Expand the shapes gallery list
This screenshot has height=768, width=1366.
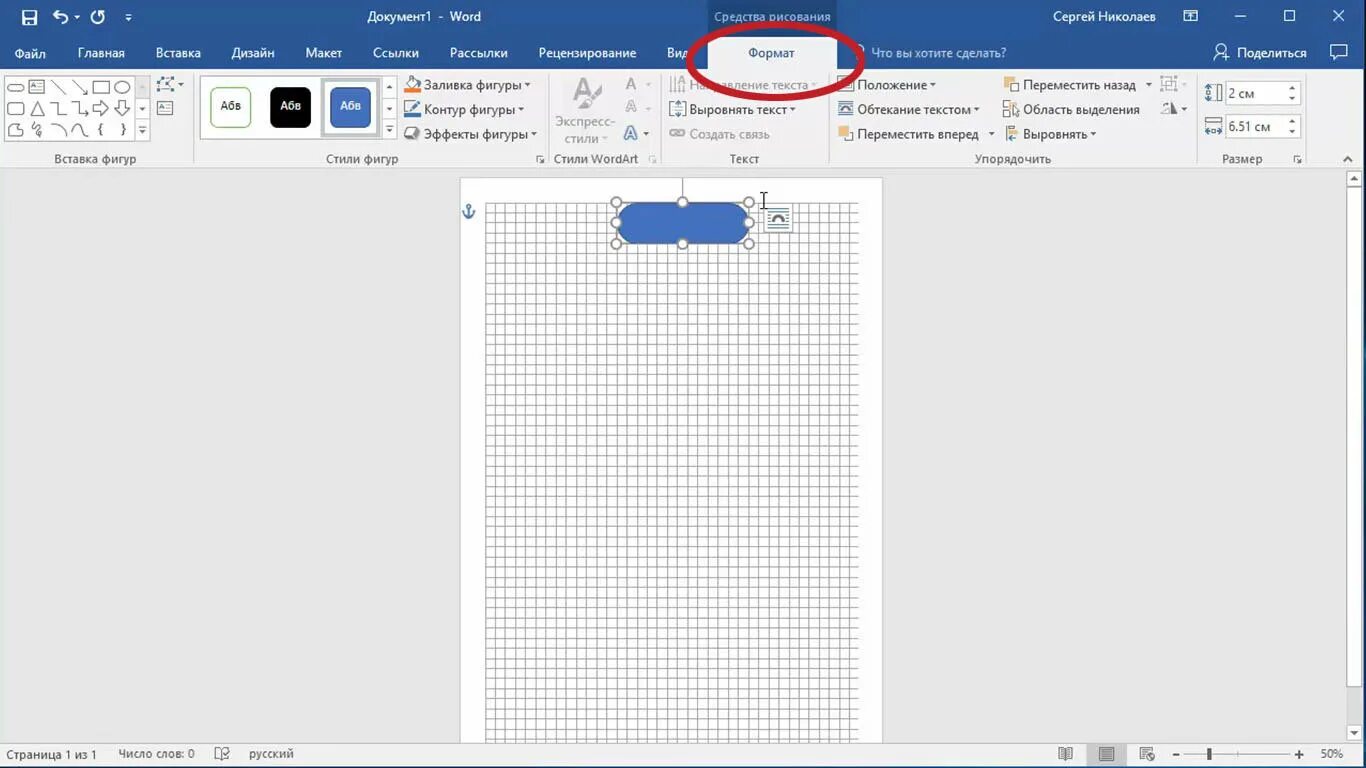(x=142, y=130)
